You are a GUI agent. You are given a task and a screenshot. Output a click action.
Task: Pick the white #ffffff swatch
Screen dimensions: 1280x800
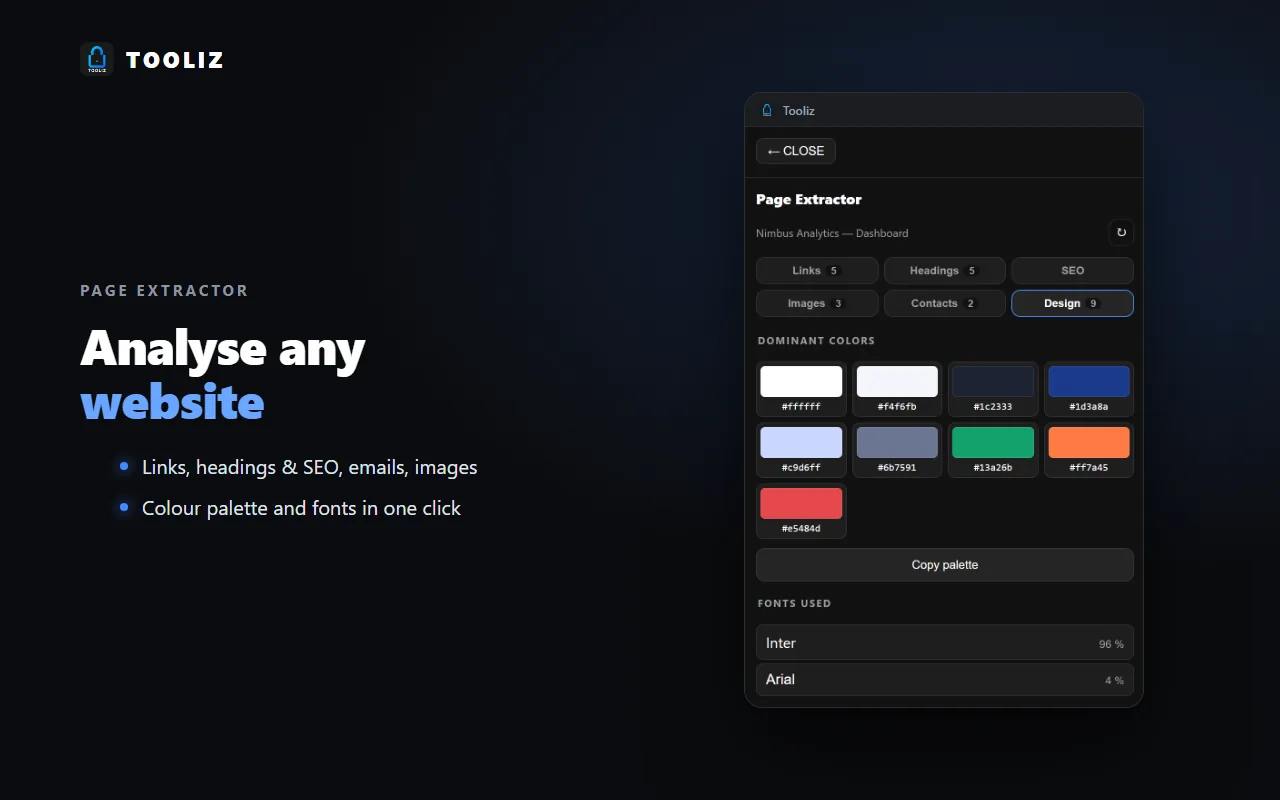click(x=801, y=389)
